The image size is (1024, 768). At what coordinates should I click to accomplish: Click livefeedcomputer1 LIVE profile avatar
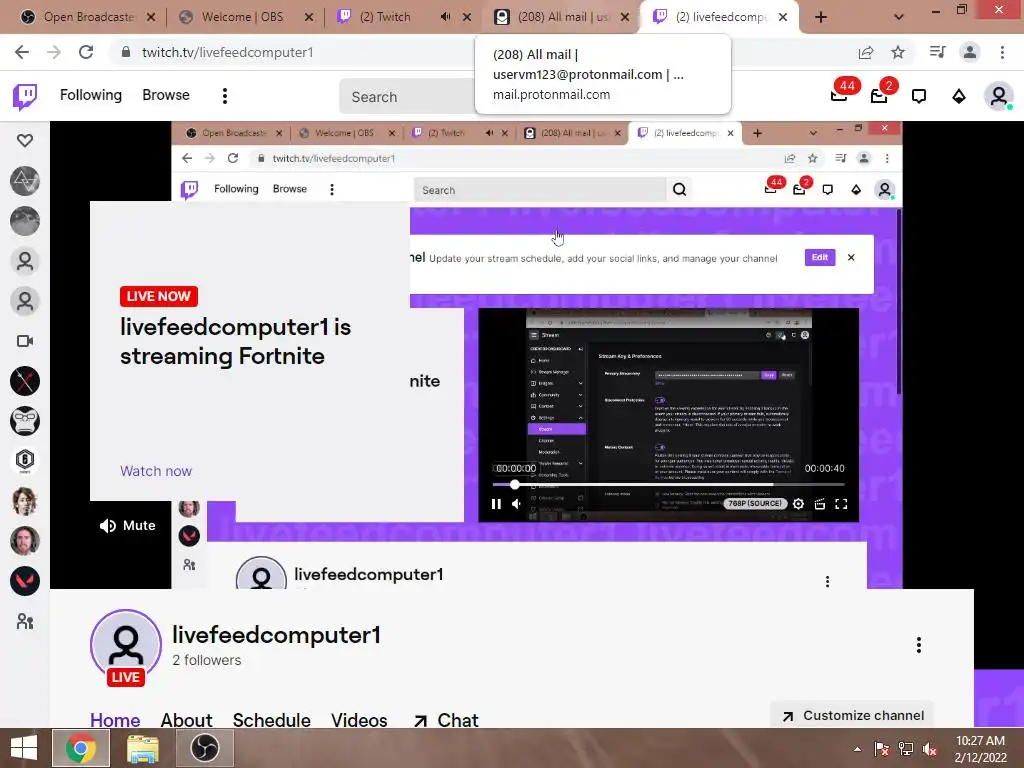click(x=126, y=646)
